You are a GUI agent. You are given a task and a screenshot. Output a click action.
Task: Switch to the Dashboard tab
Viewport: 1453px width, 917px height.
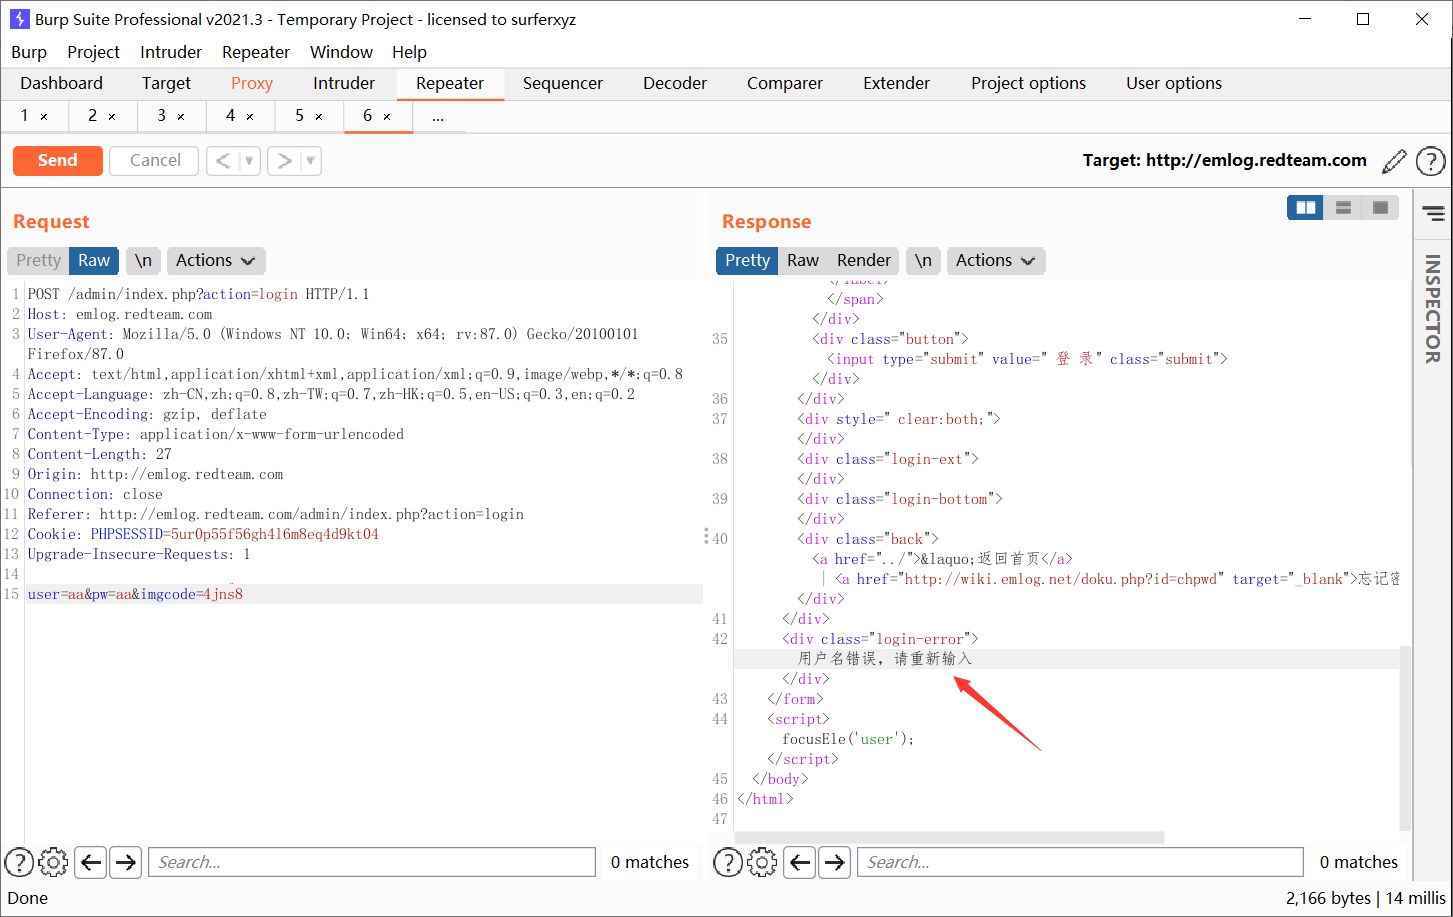click(x=61, y=84)
